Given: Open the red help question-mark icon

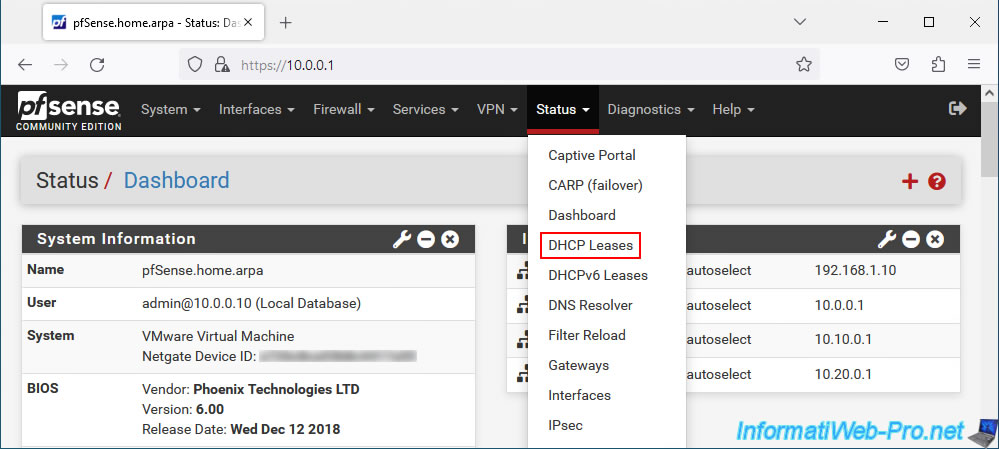Looking at the screenshot, I should (937, 182).
